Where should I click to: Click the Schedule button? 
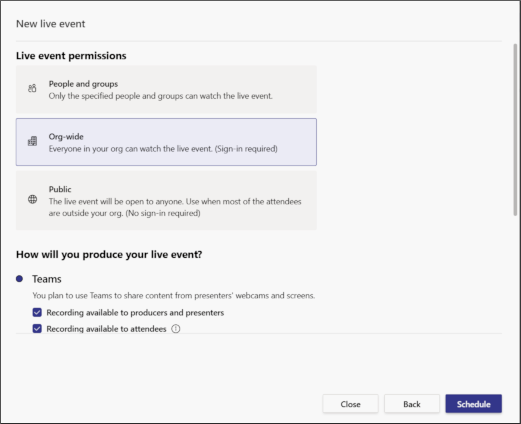click(474, 404)
